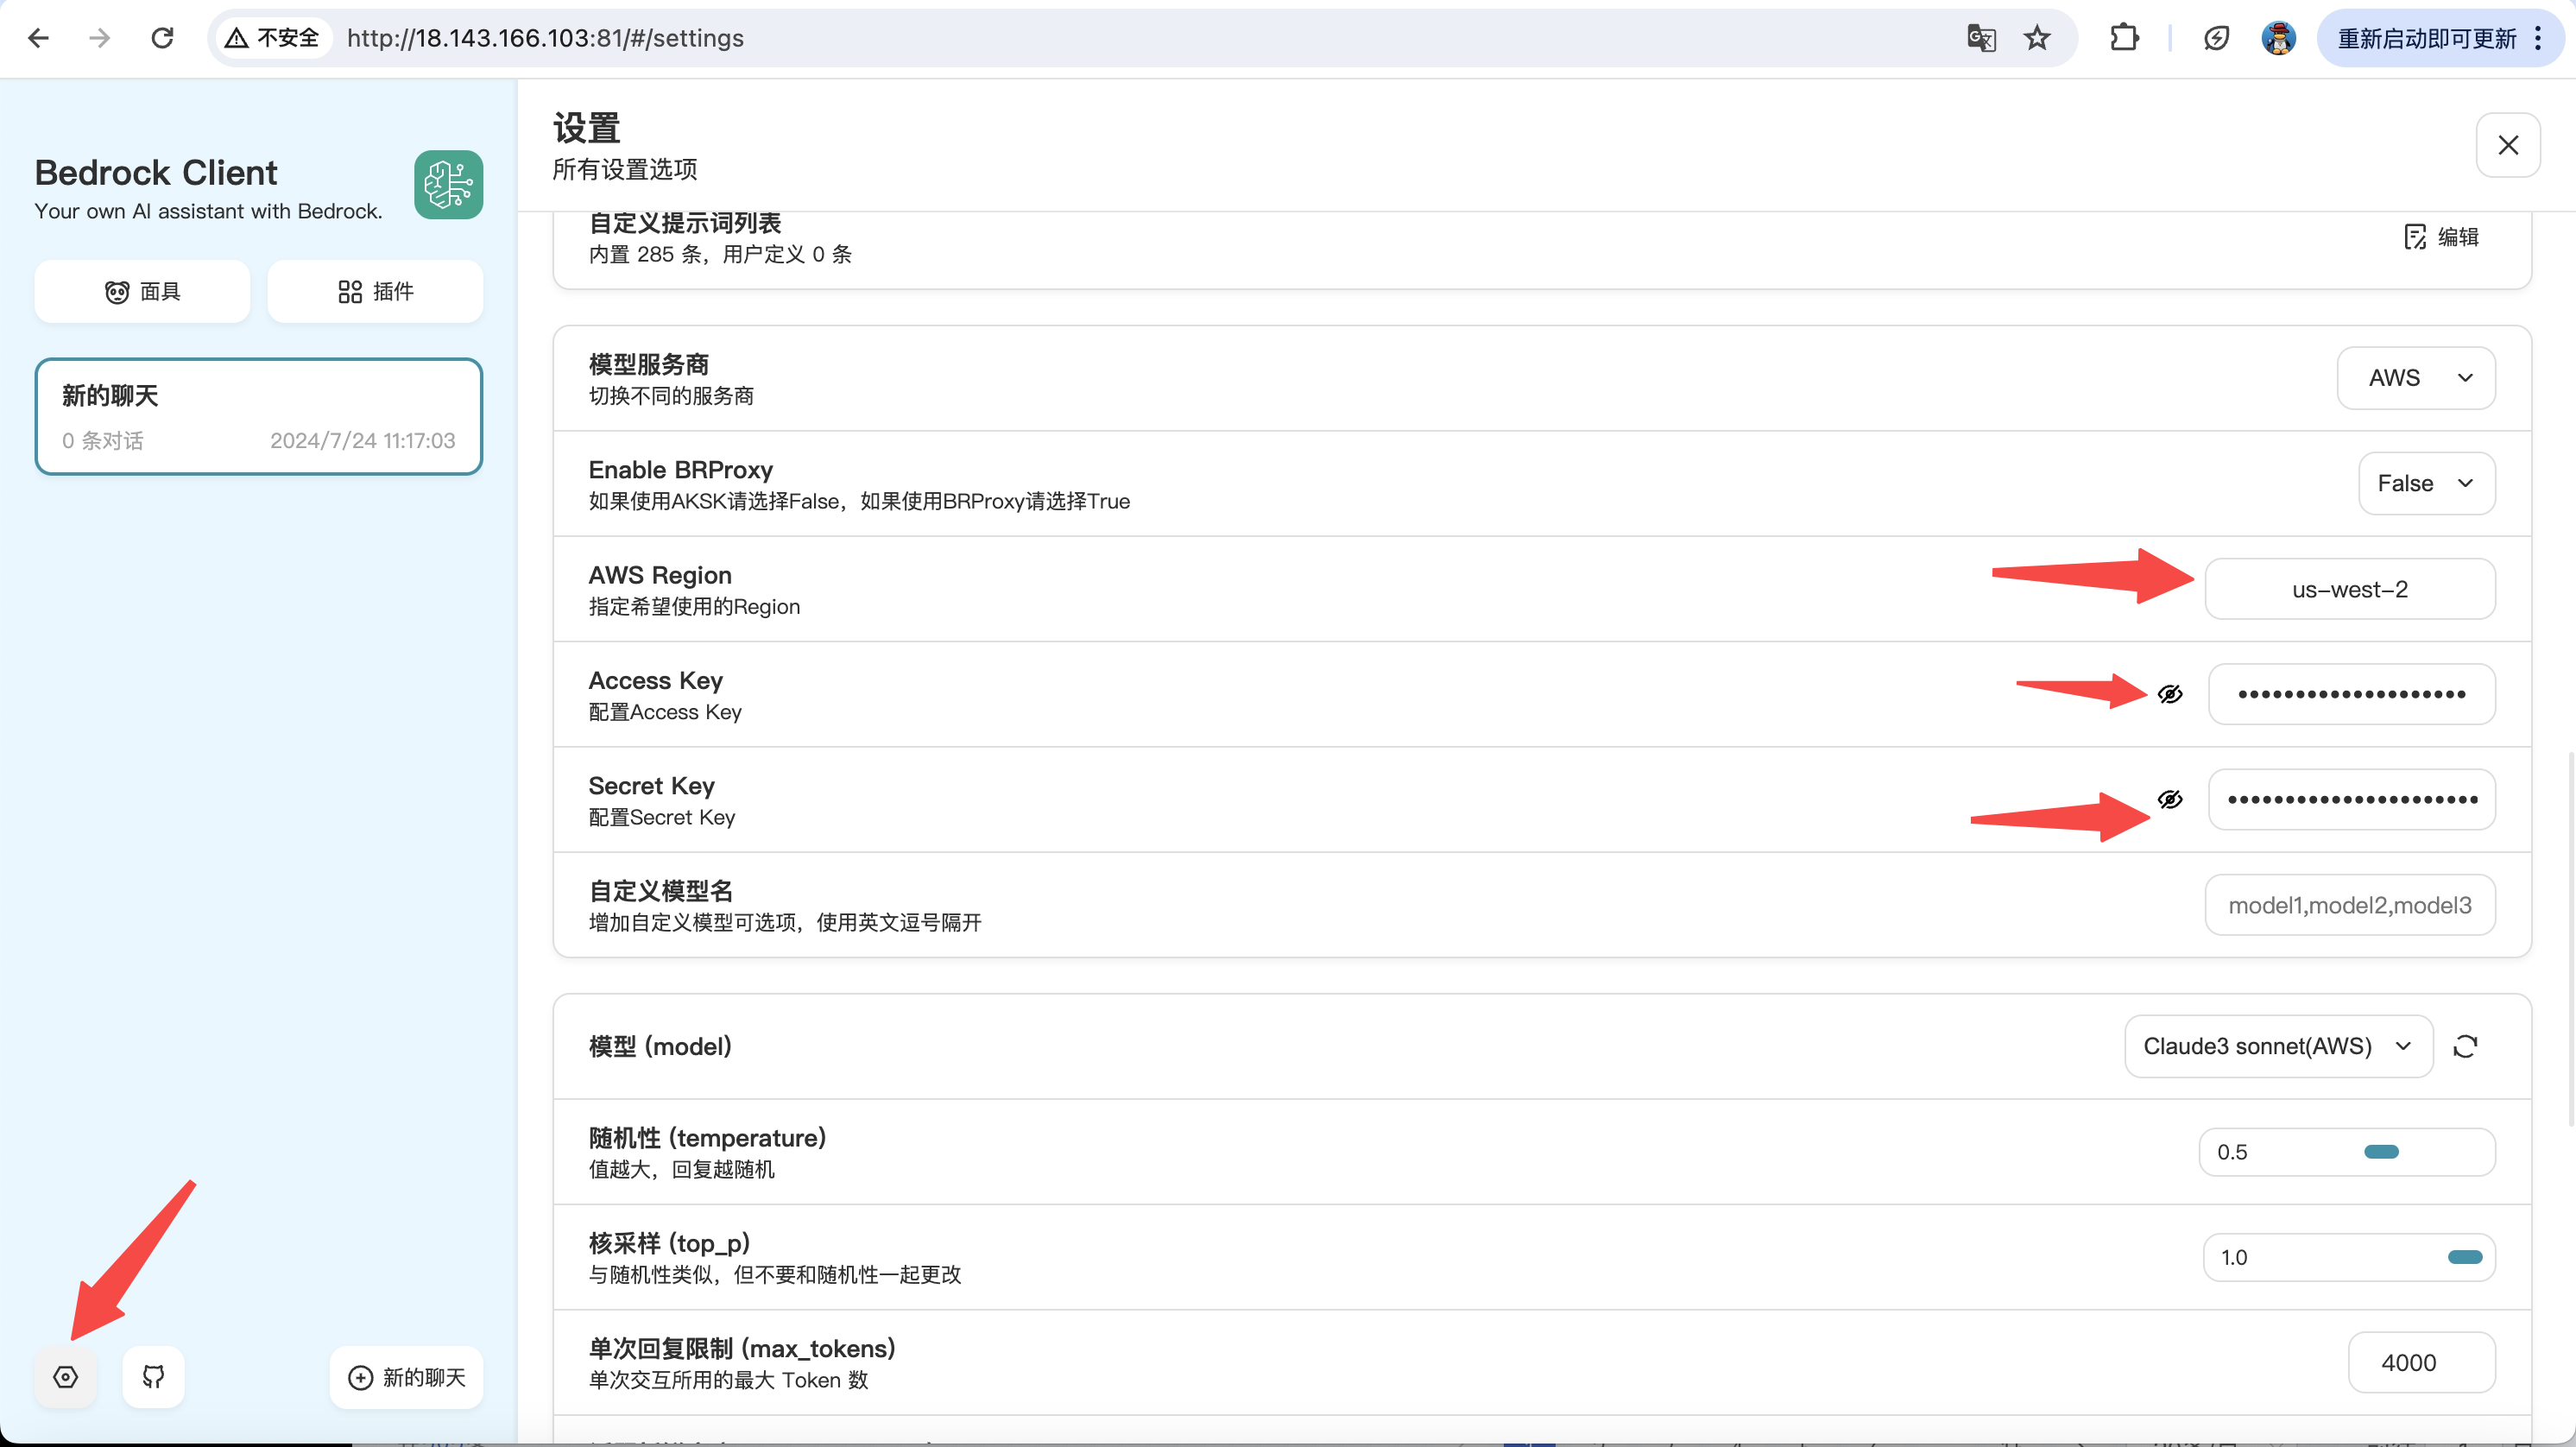The image size is (2576, 1447).
Task: Open Claude3 sonnet(AWS) model dropdown
Action: tap(2277, 1046)
